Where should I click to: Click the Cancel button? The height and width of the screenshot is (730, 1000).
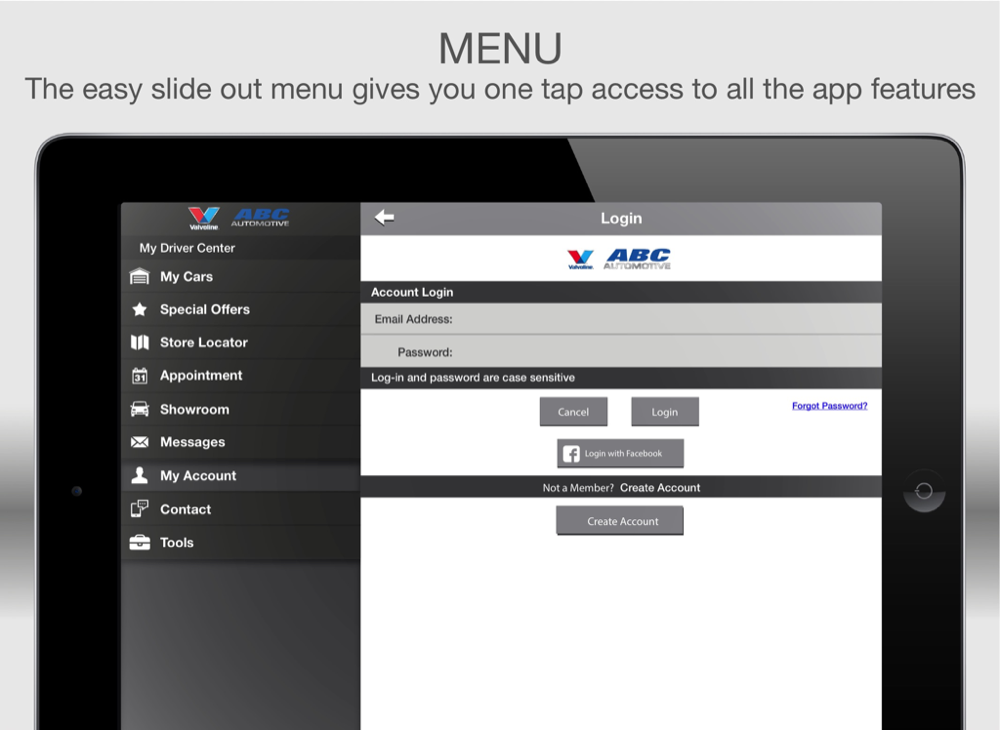point(573,412)
